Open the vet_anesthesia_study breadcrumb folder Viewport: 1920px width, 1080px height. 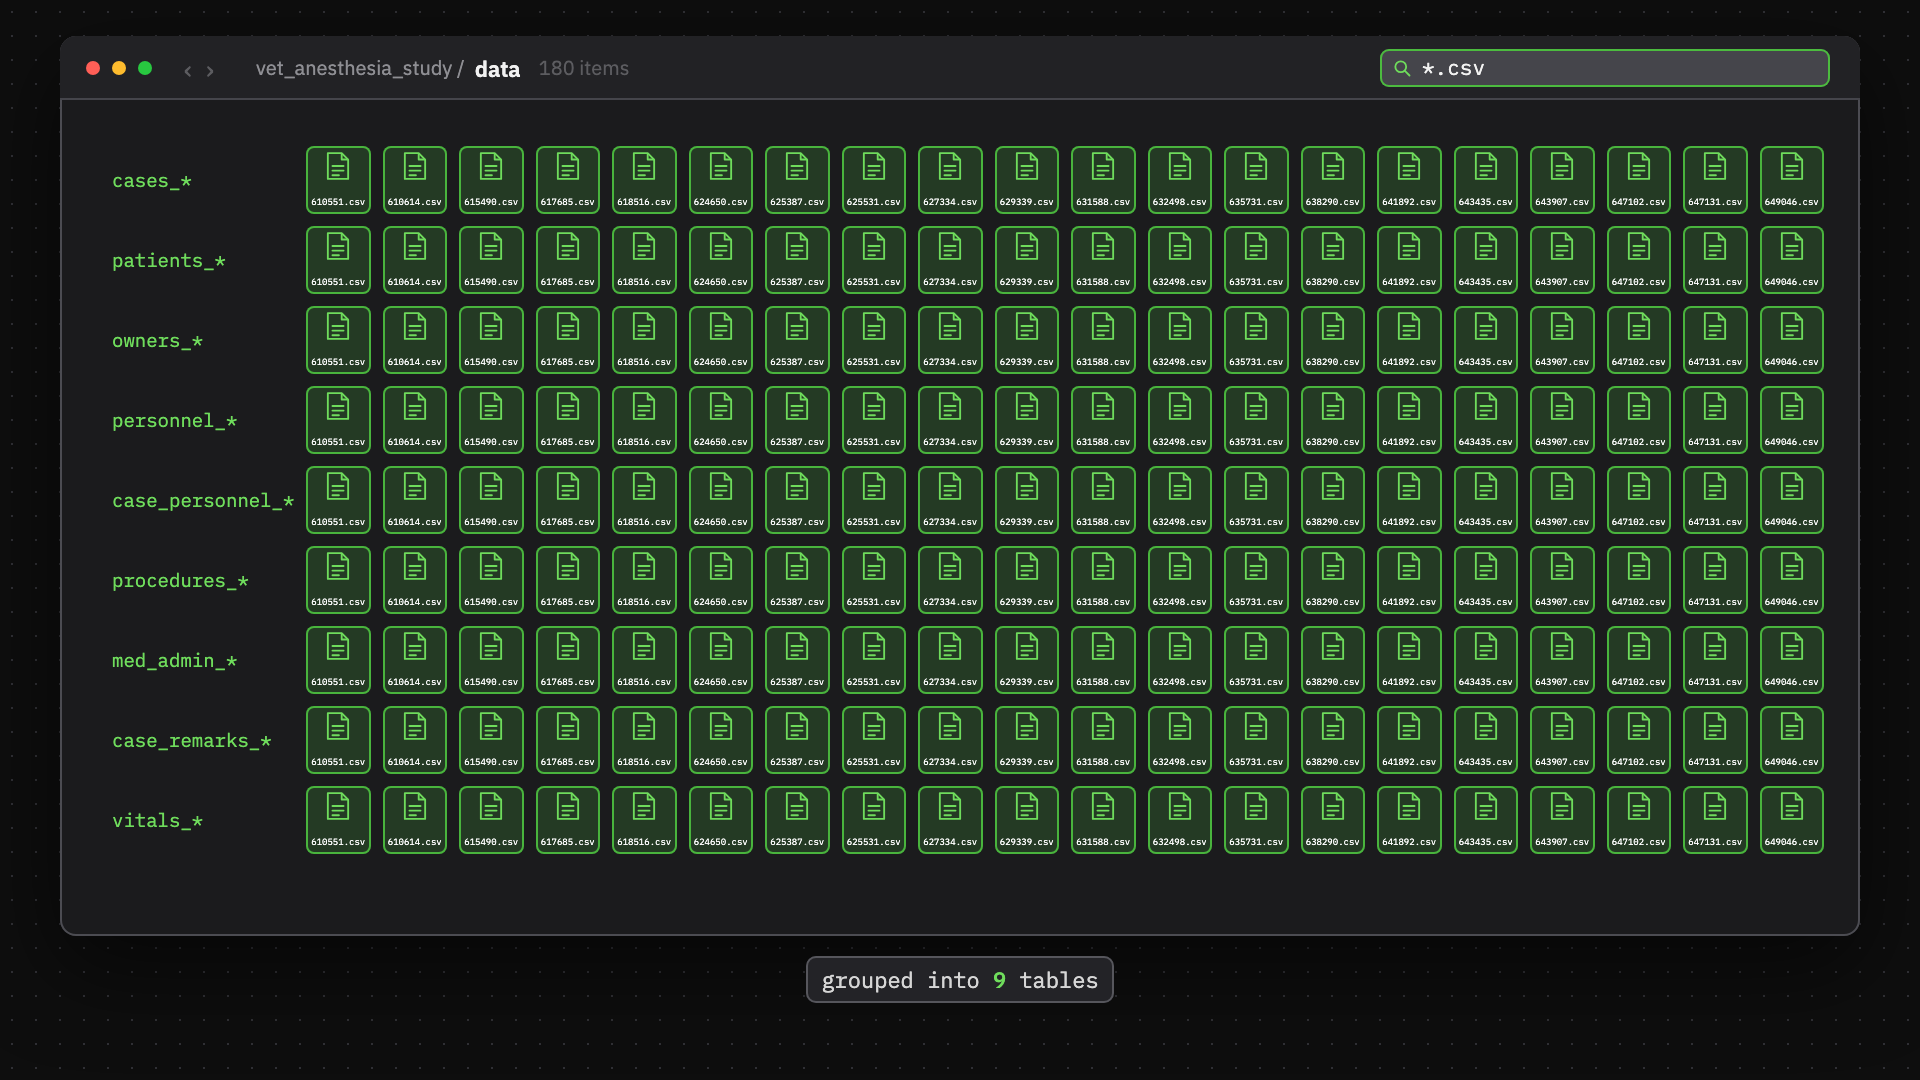pos(354,68)
